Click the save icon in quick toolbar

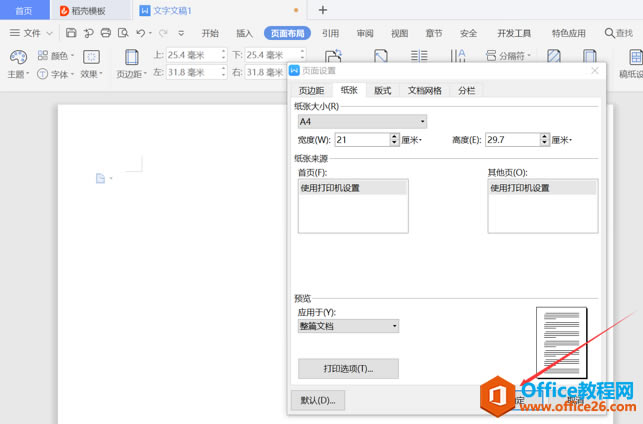(x=71, y=33)
